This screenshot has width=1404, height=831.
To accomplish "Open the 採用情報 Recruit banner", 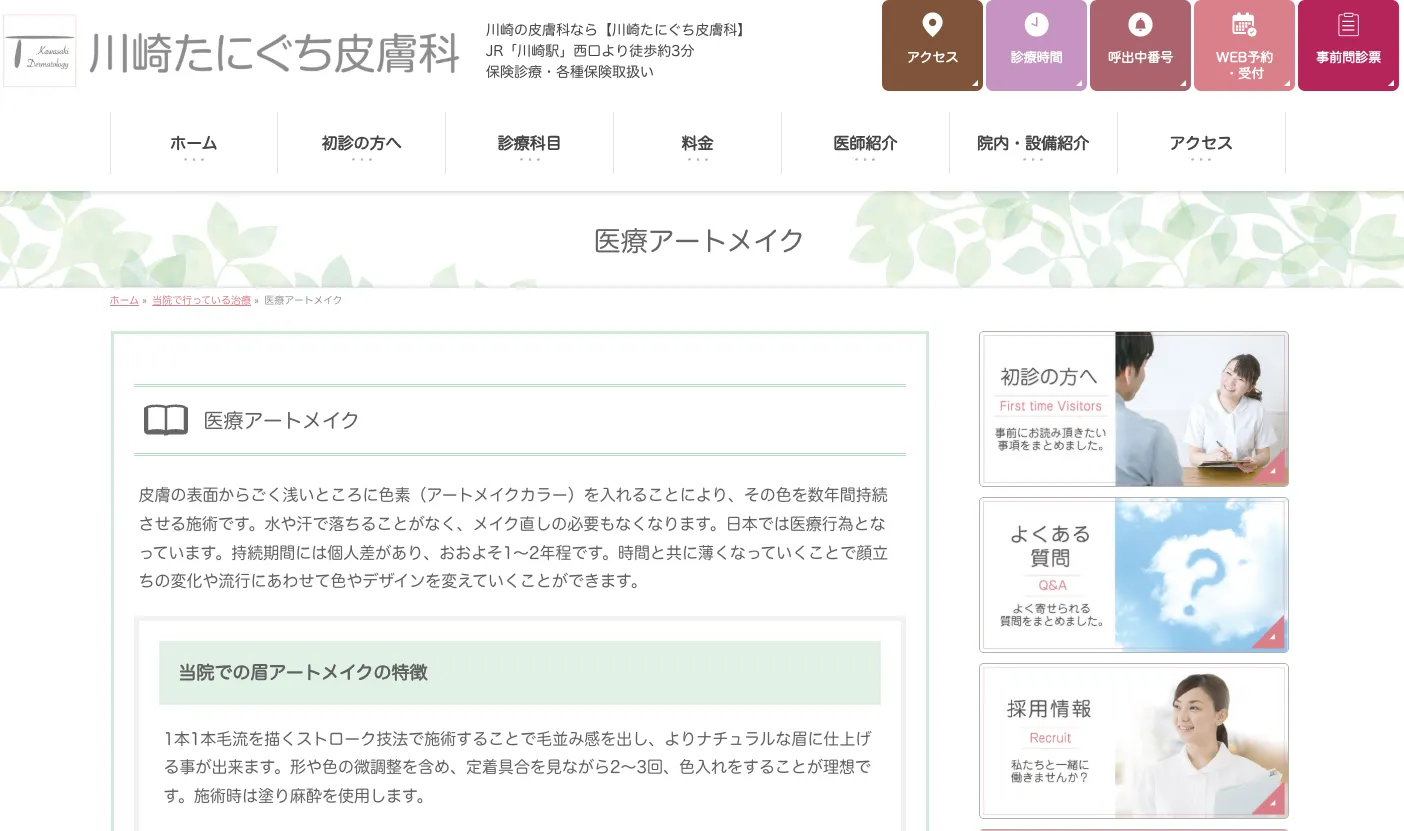I will click(1134, 741).
